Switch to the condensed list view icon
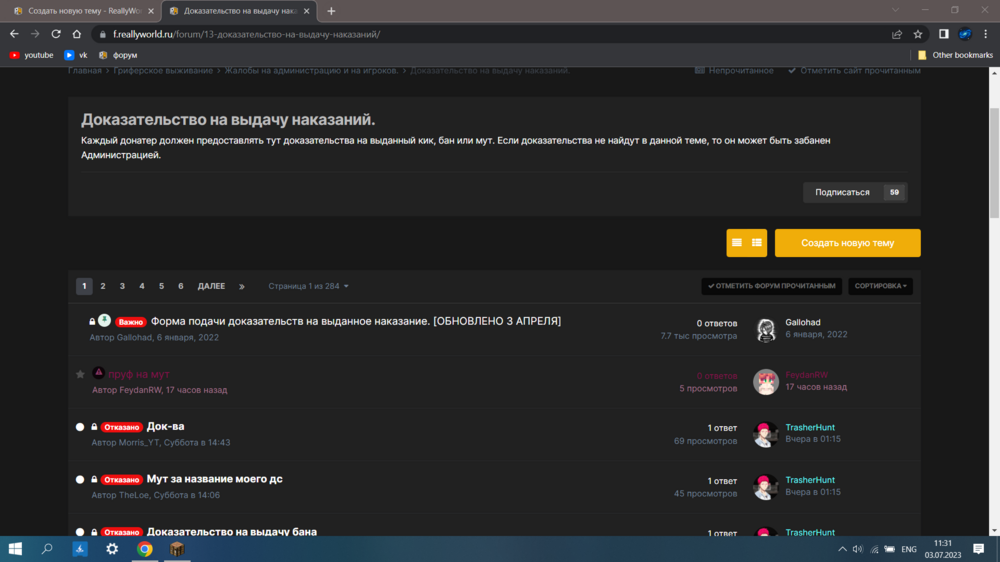Screen dimensions: 1000x562 [737, 242]
